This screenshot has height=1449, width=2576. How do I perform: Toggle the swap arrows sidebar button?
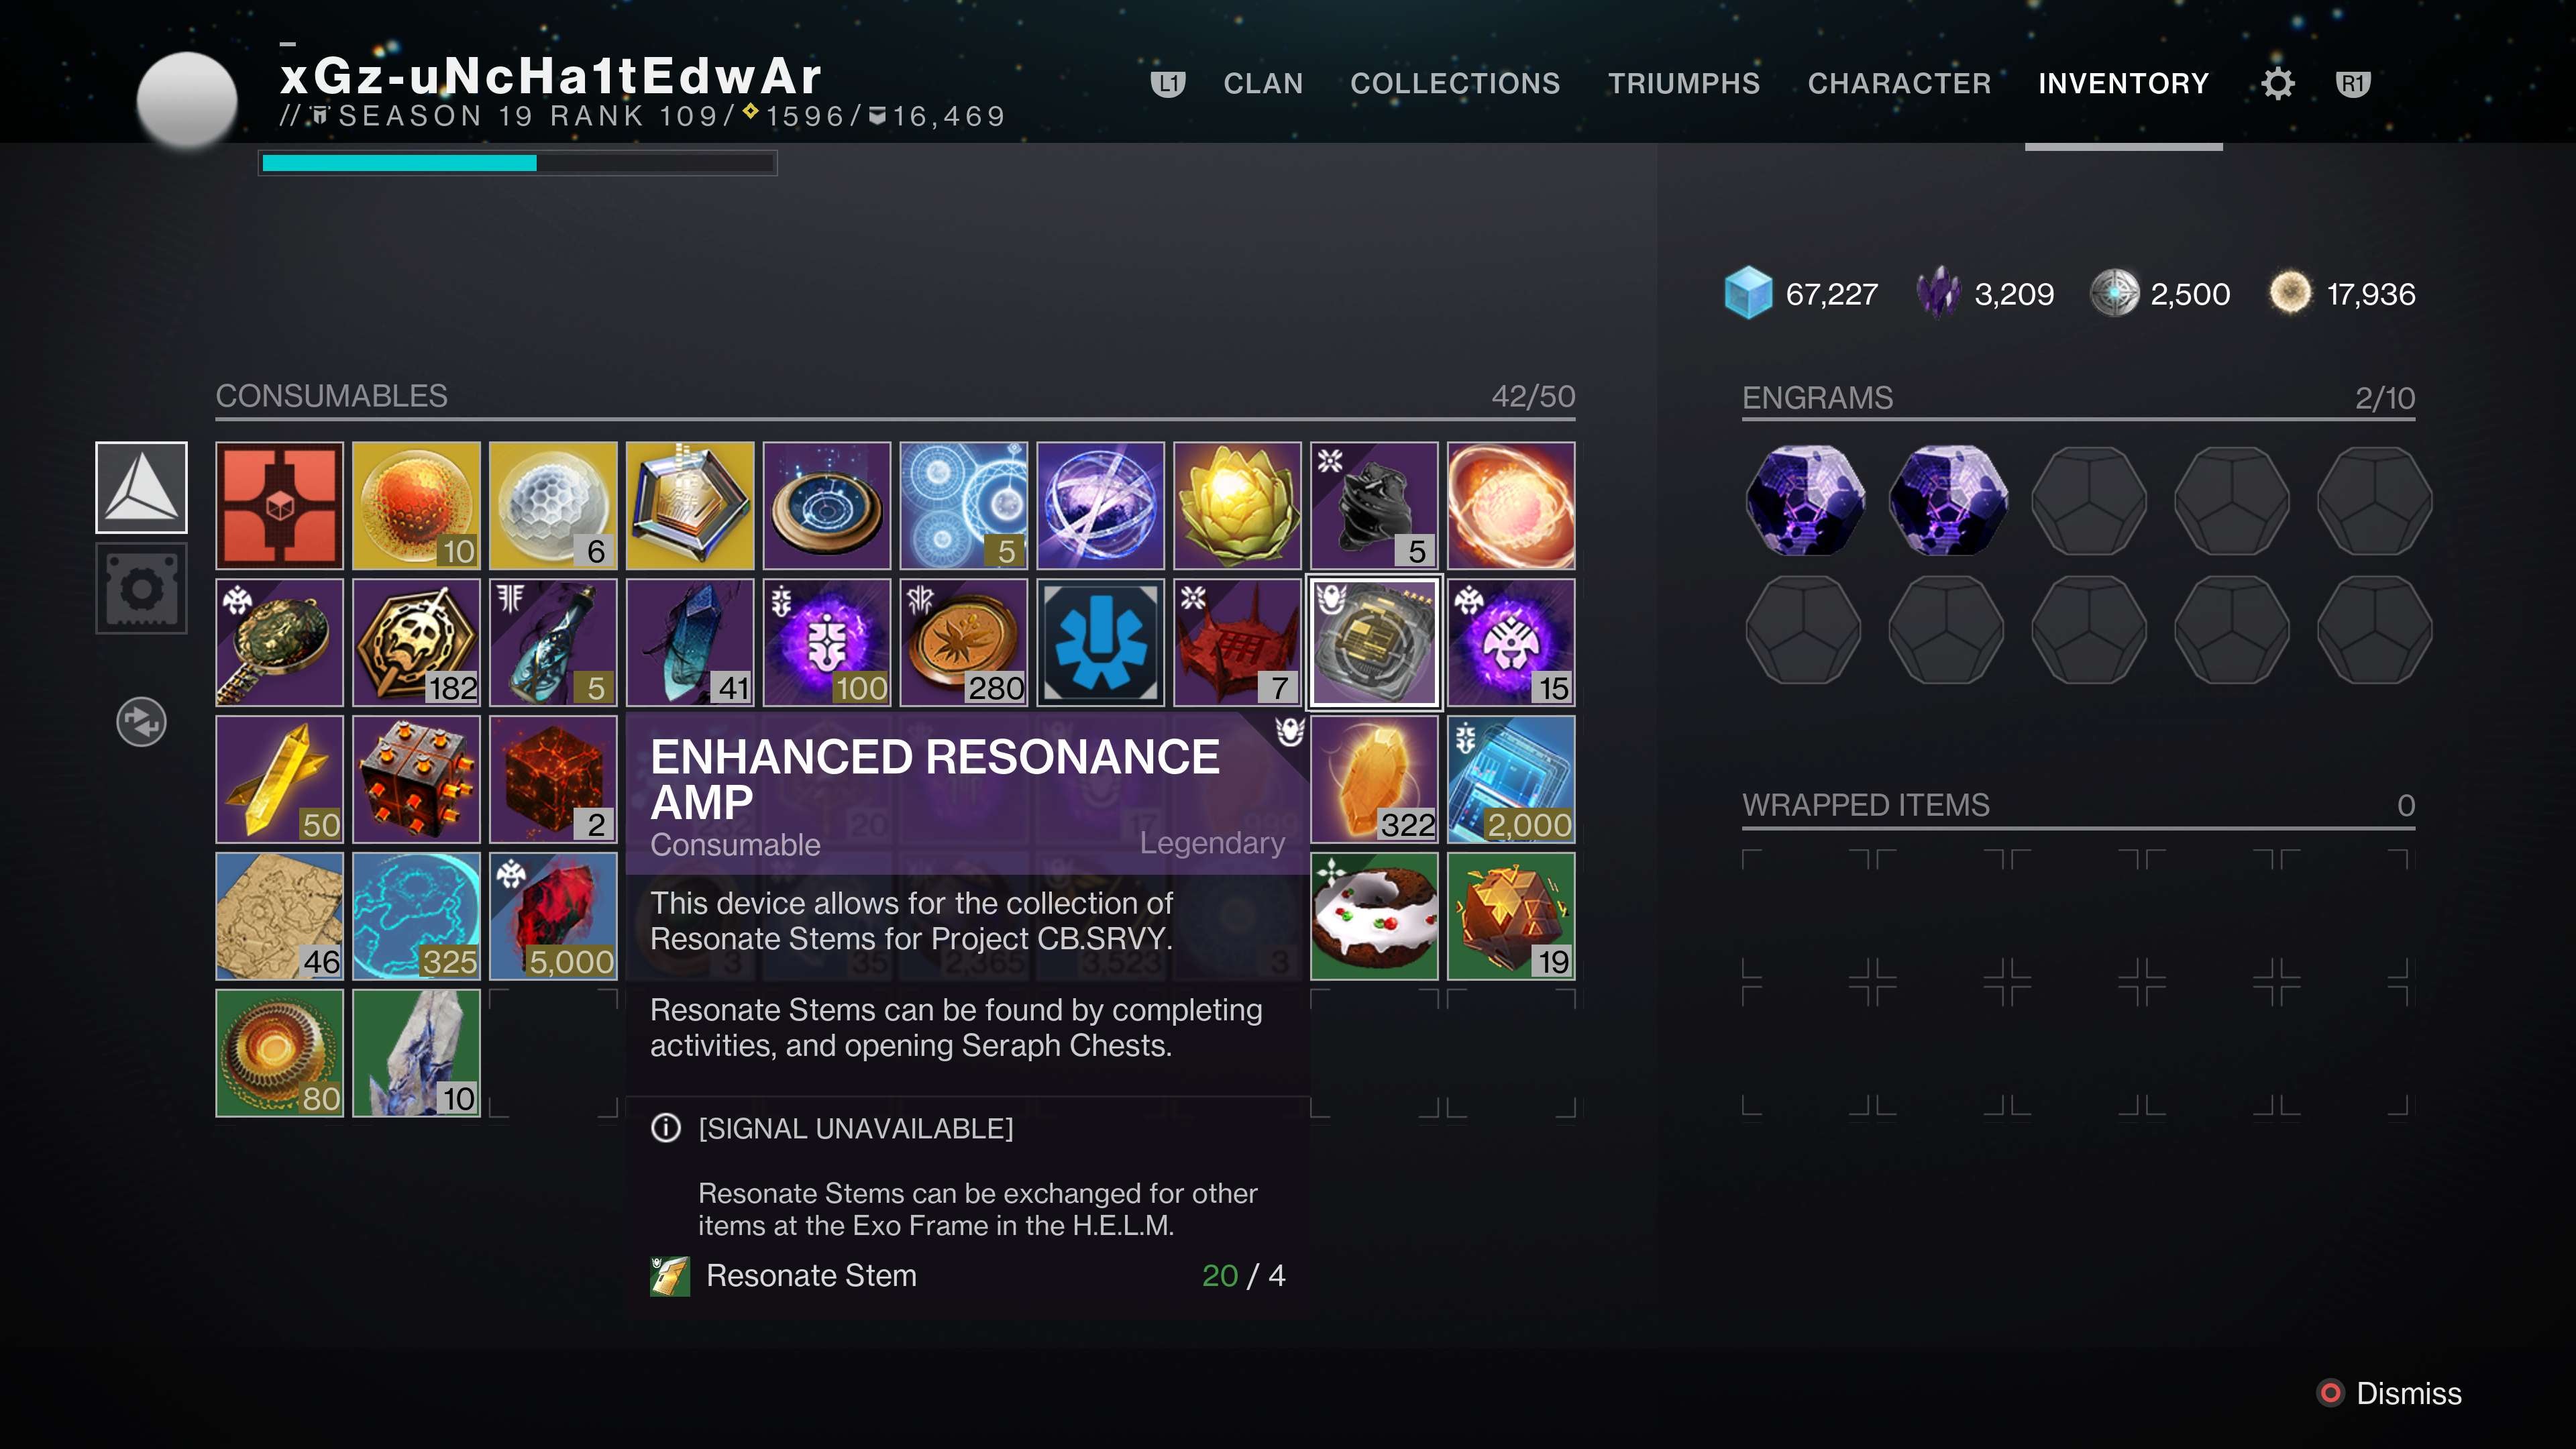coord(141,722)
